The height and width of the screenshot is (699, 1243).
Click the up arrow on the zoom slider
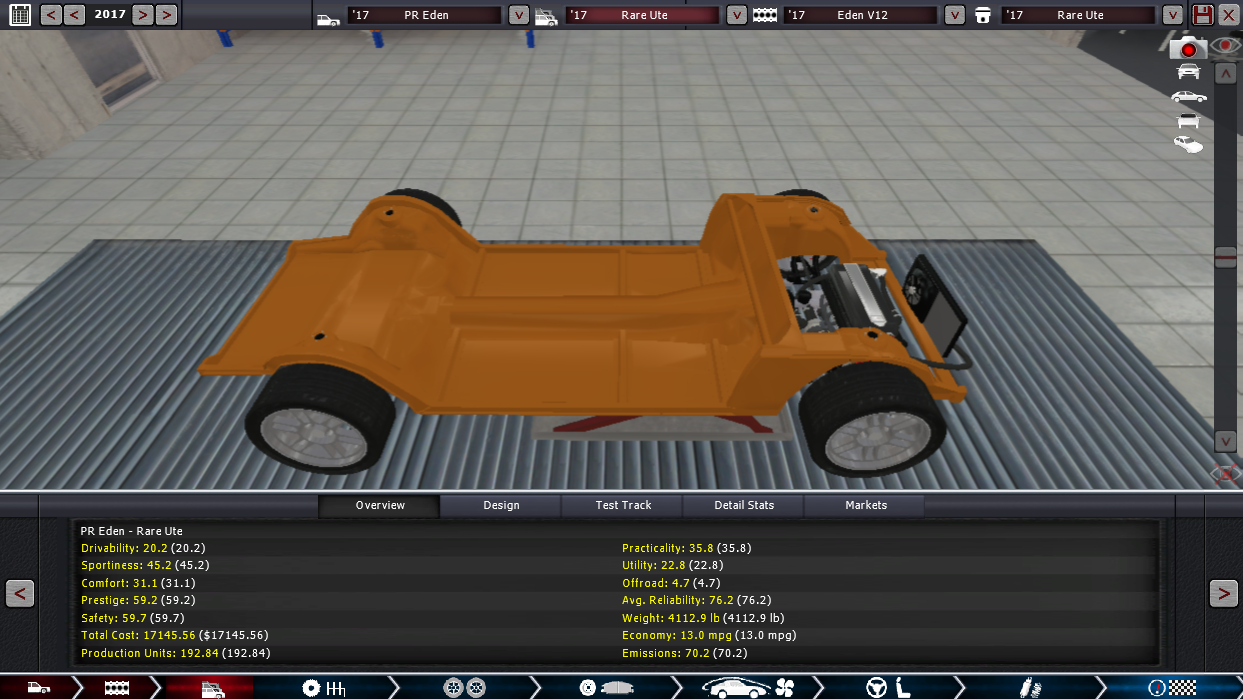click(1226, 73)
